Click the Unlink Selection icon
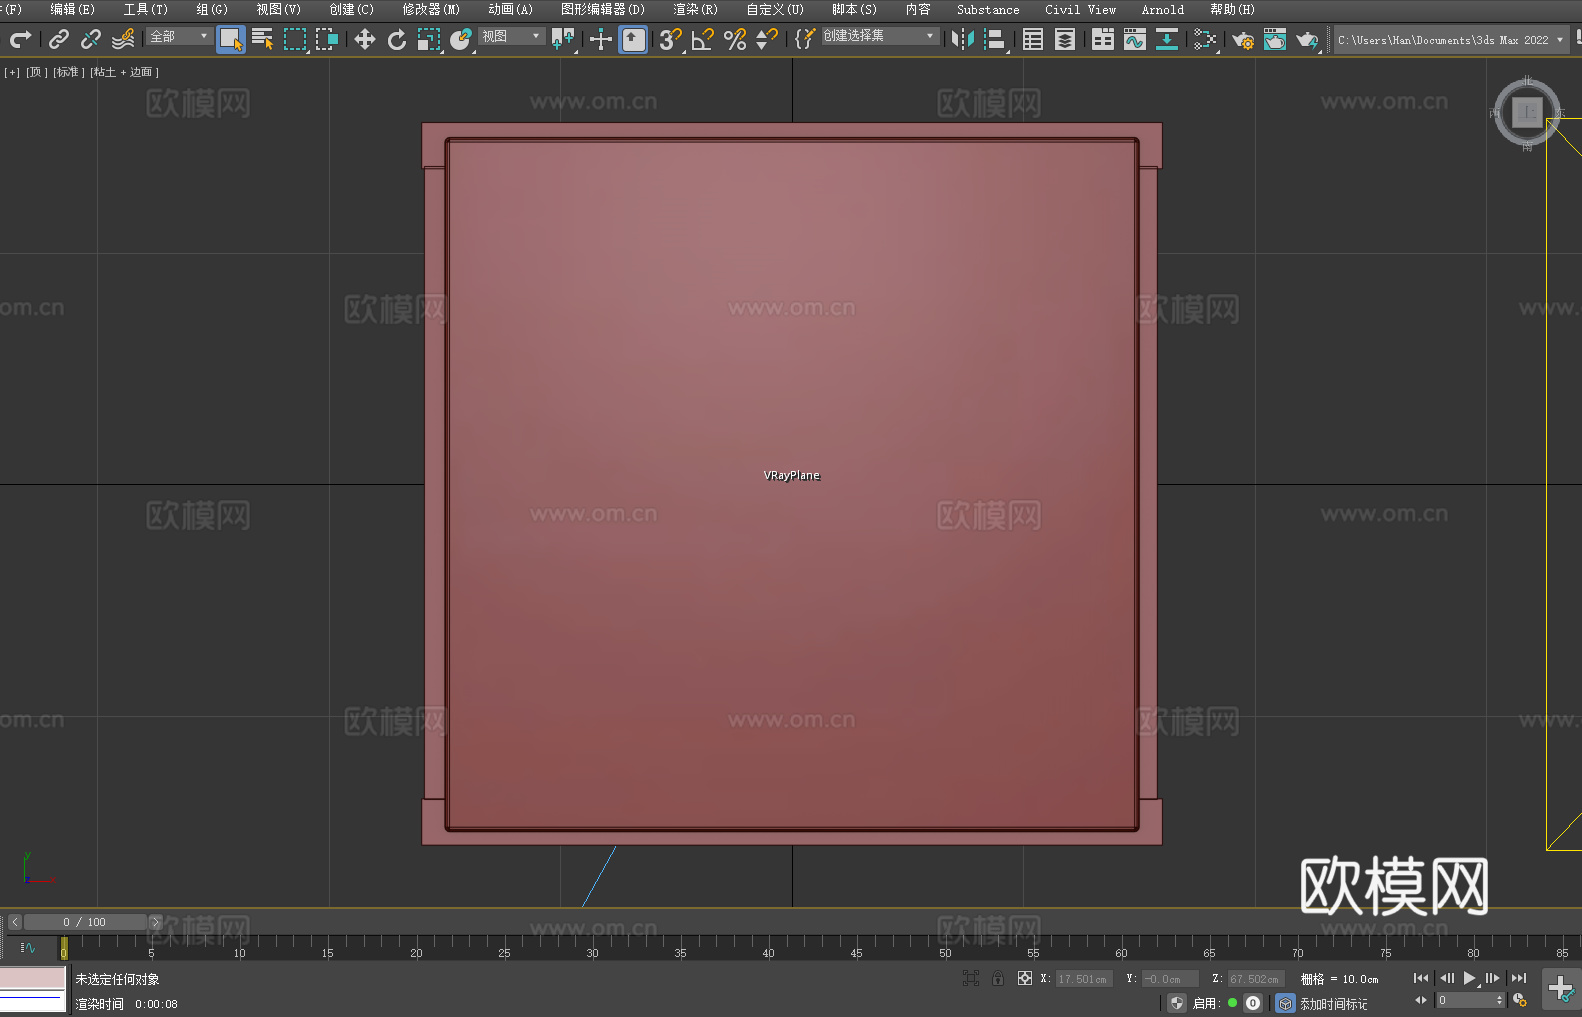 [x=91, y=39]
